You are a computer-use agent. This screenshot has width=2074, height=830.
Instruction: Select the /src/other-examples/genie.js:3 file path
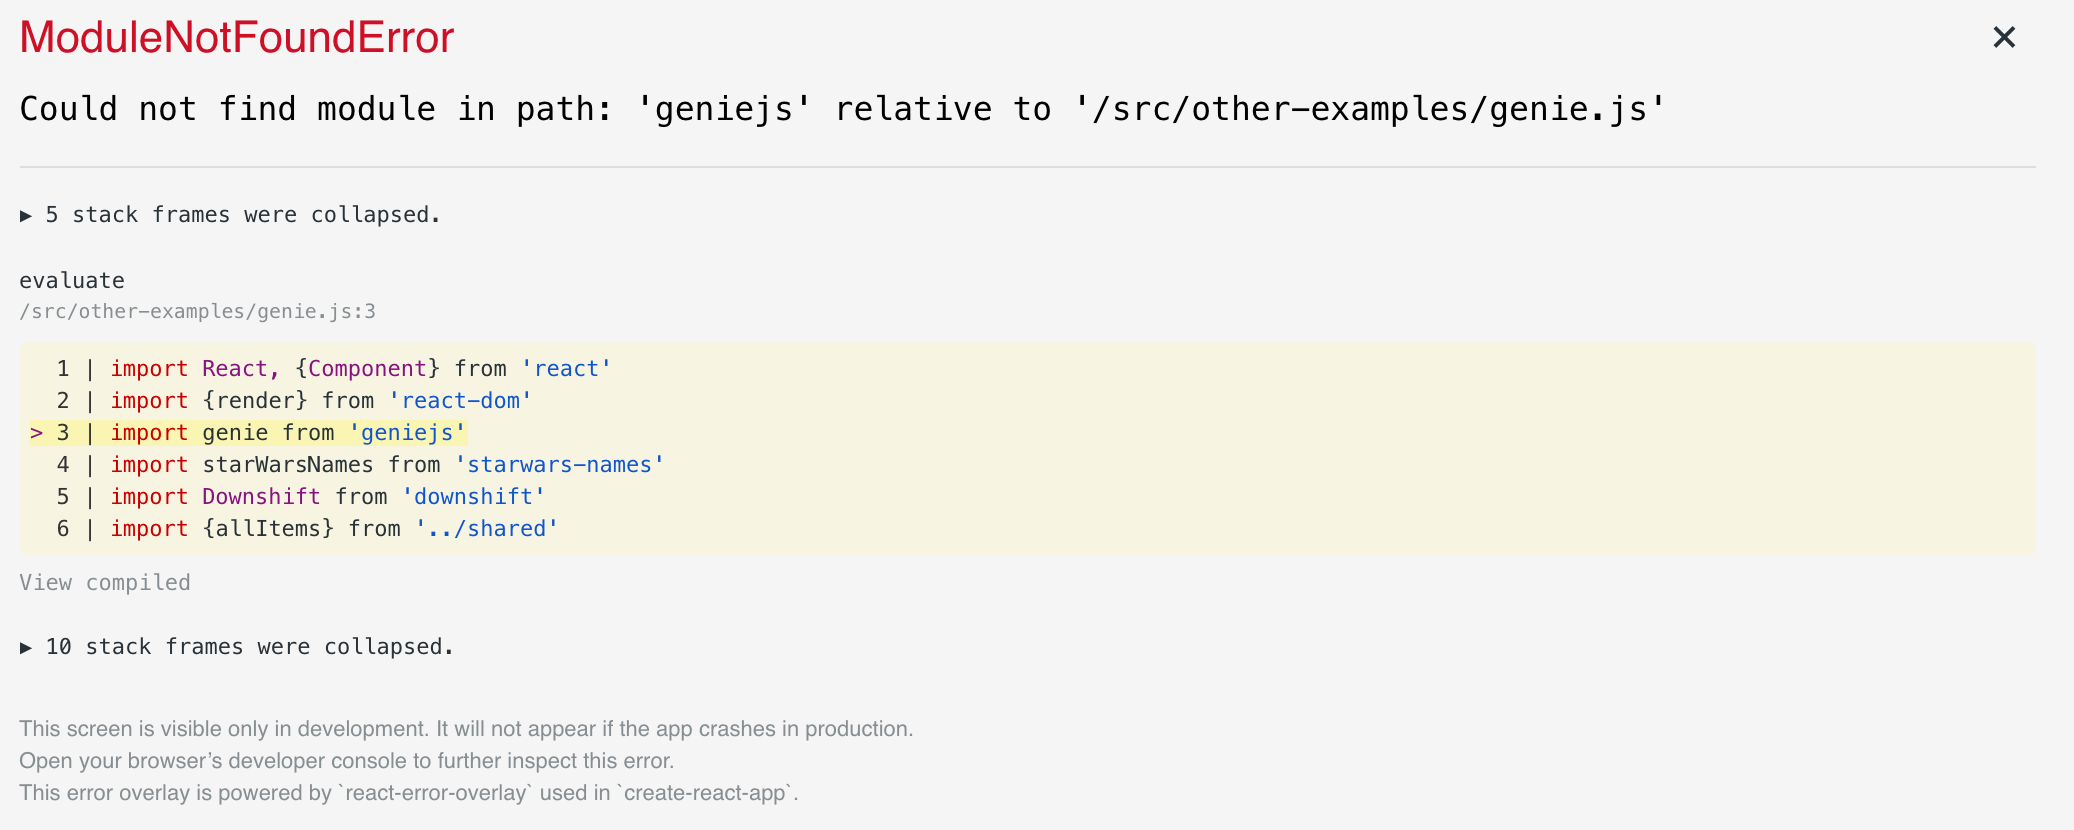[x=195, y=311]
